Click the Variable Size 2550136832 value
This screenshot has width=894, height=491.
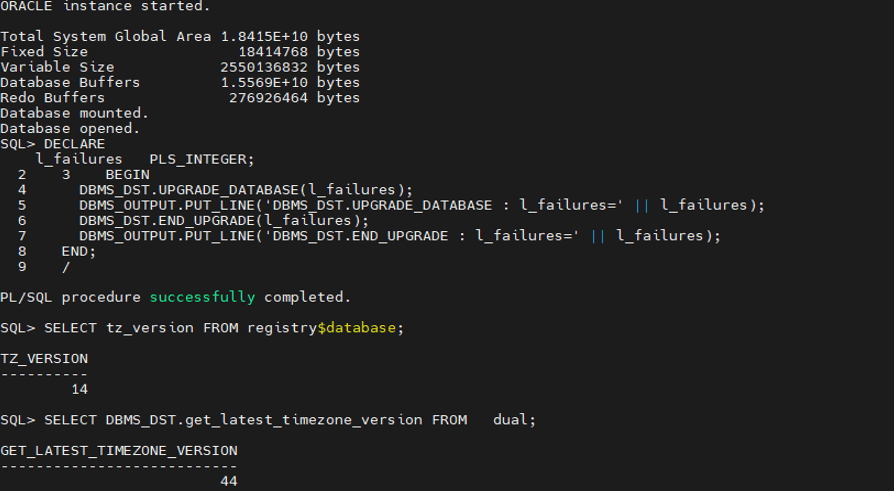coord(264,67)
